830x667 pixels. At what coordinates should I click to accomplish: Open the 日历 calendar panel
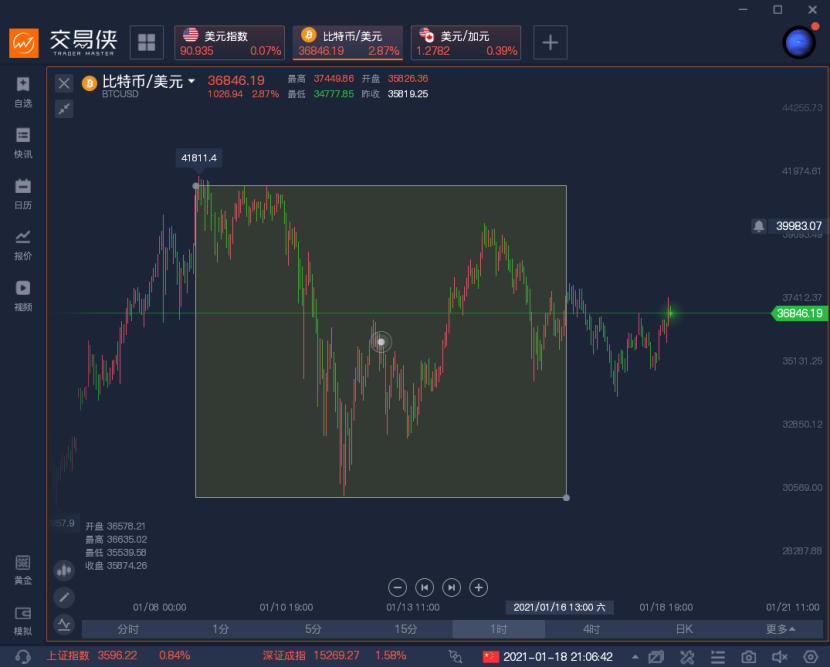23,193
